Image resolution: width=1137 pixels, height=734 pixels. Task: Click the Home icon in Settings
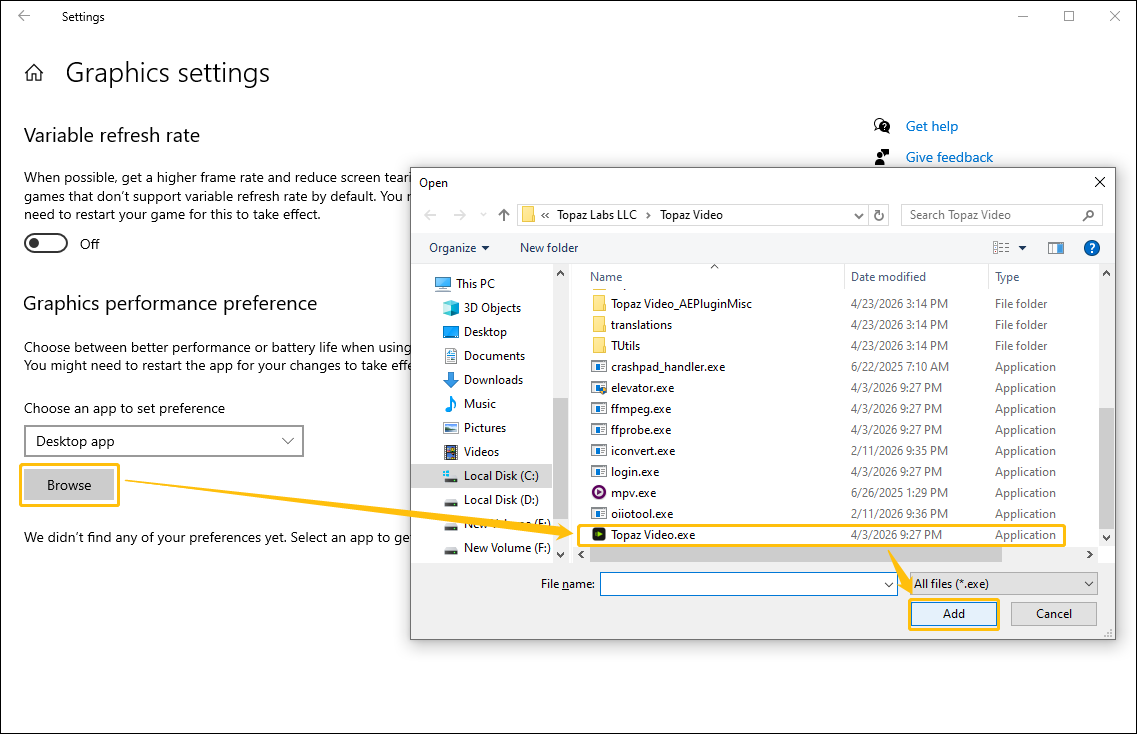coord(34,72)
